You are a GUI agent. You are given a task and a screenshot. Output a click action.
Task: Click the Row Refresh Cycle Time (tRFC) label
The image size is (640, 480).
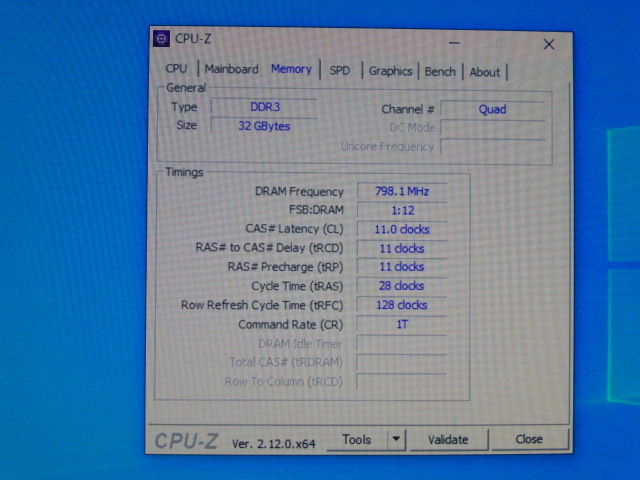[262, 305]
